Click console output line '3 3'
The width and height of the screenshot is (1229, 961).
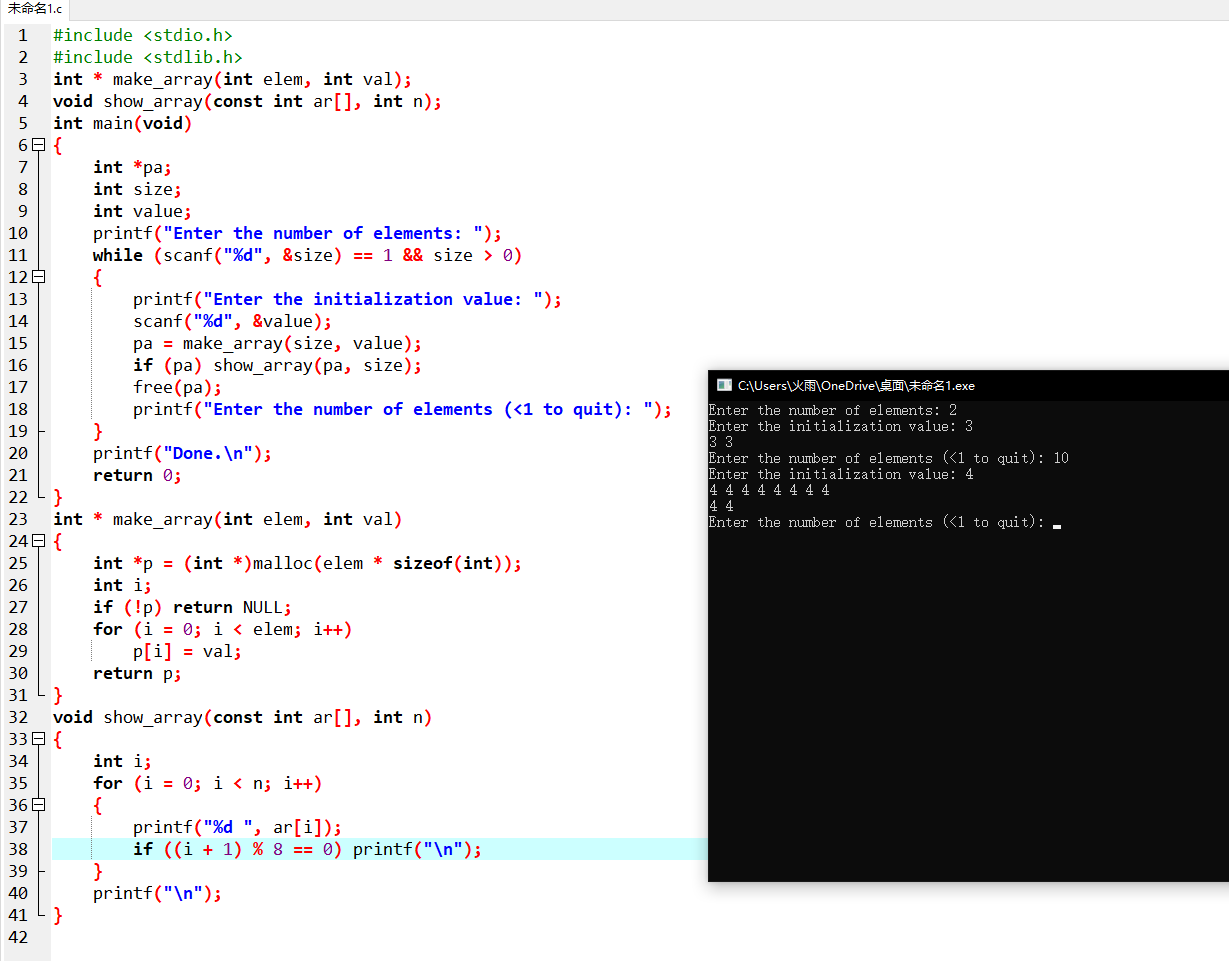click(x=721, y=442)
